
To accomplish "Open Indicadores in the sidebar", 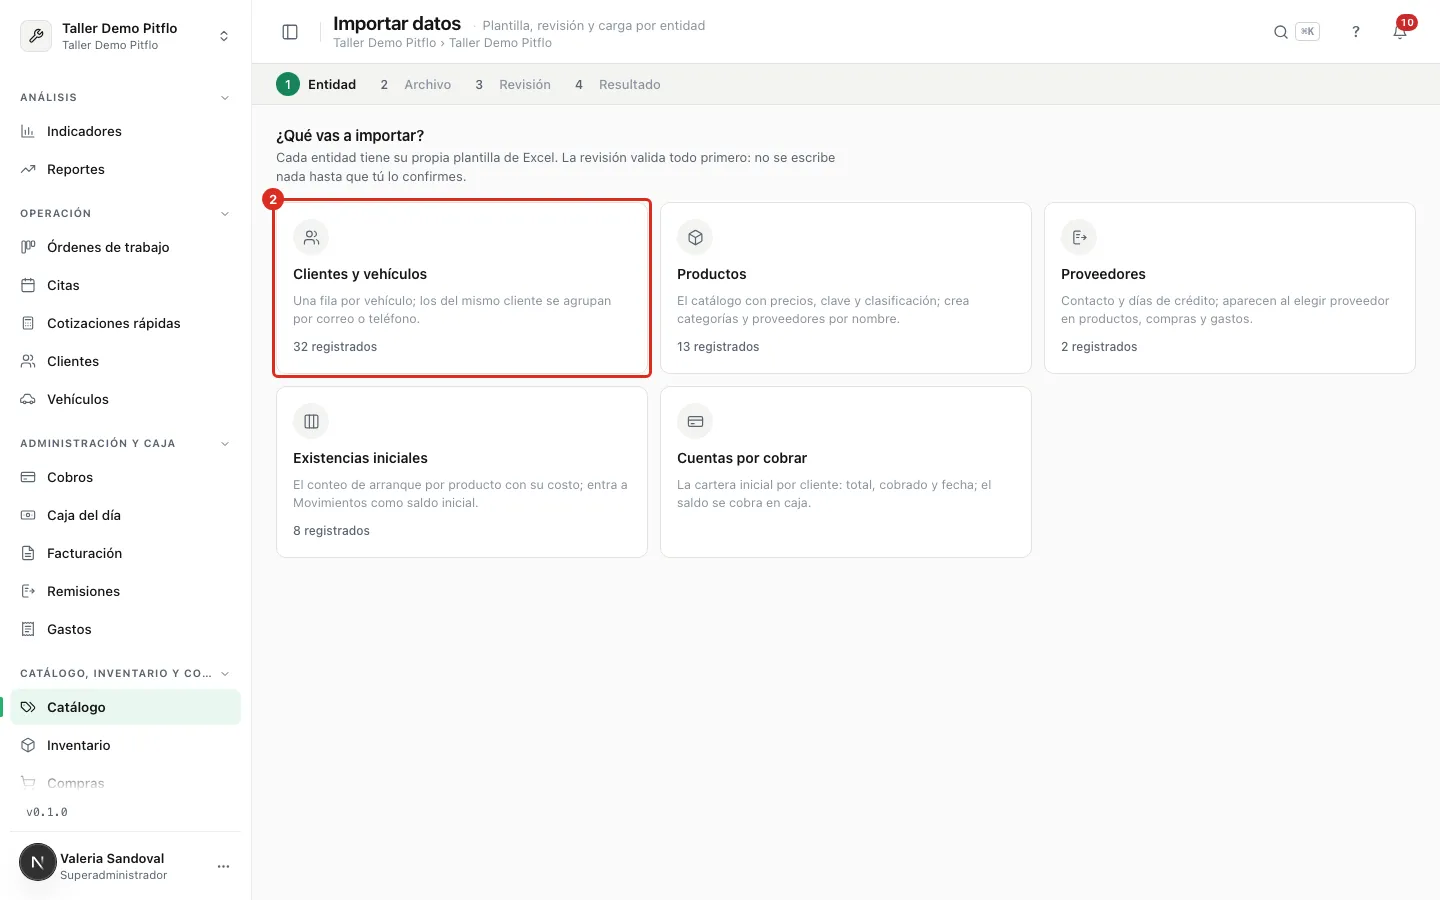I will tap(126, 131).
